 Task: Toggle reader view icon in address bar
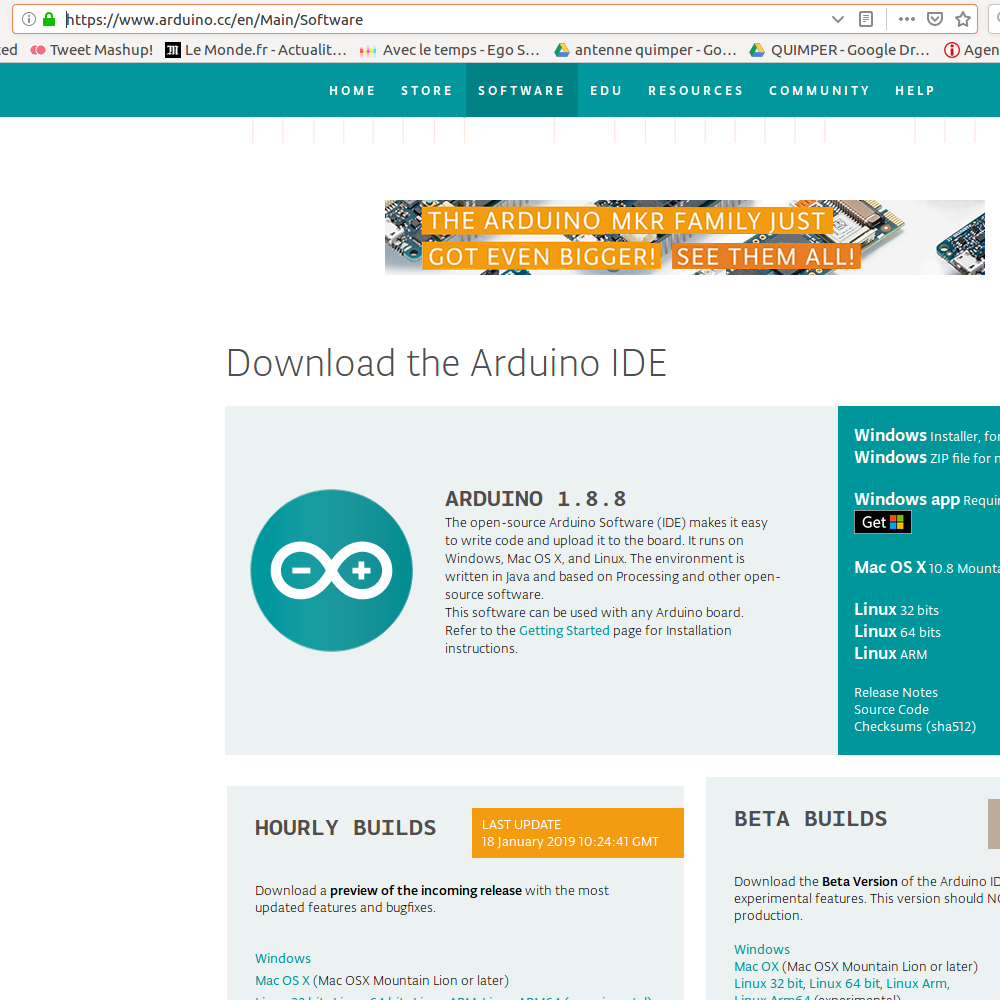pyautogui.click(x=866, y=19)
